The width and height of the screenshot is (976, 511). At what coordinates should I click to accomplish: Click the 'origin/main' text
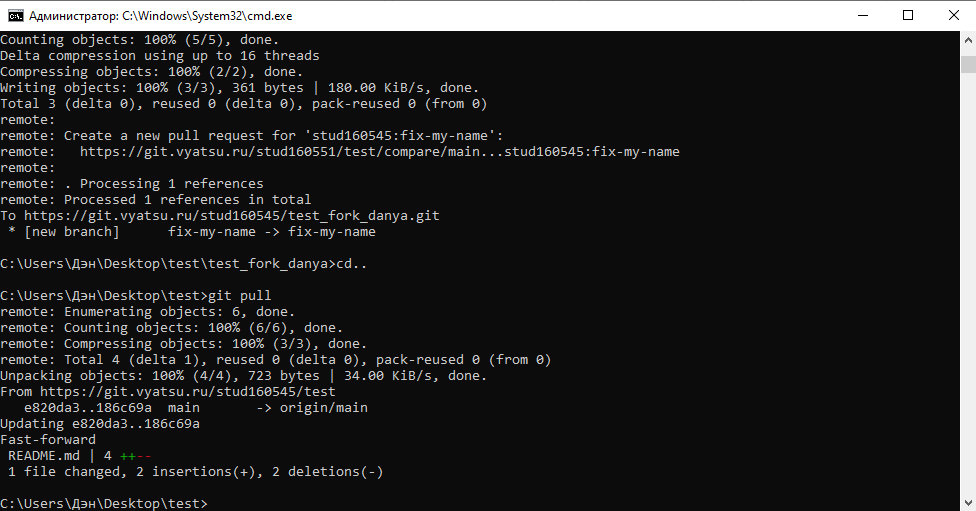[323, 408]
